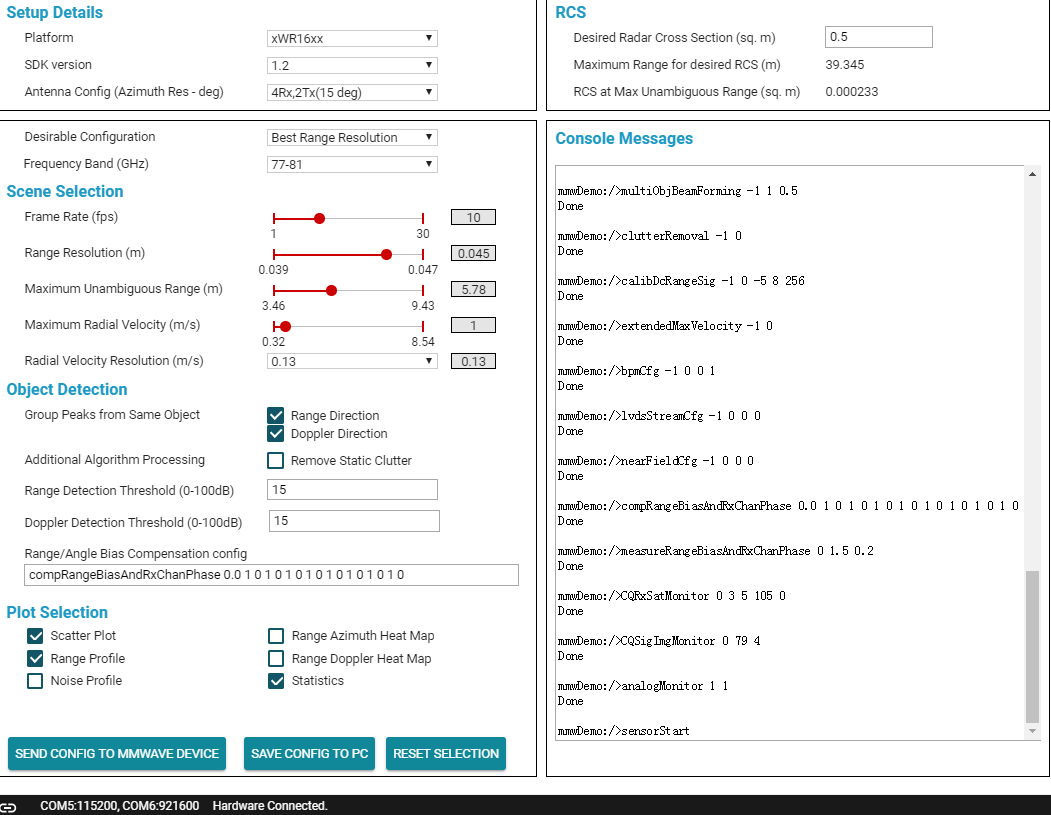Click Save Config to PC button

pos(309,754)
